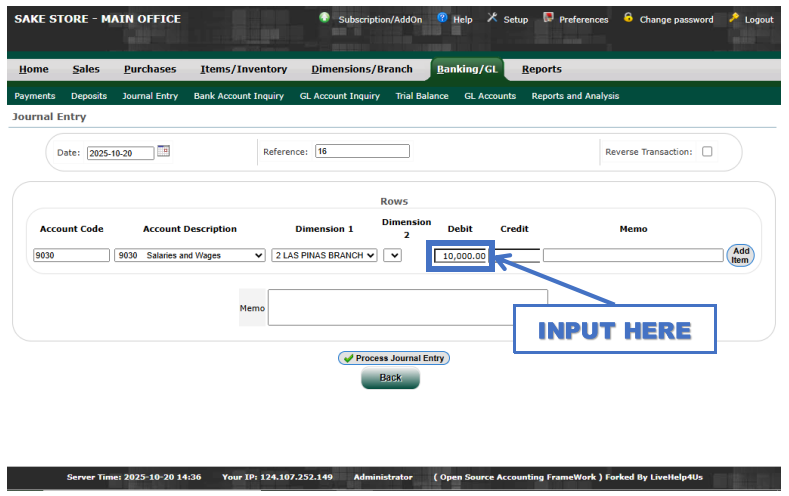Focus the Reference number field
This screenshot has width=789, height=496.
coord(362,152)
